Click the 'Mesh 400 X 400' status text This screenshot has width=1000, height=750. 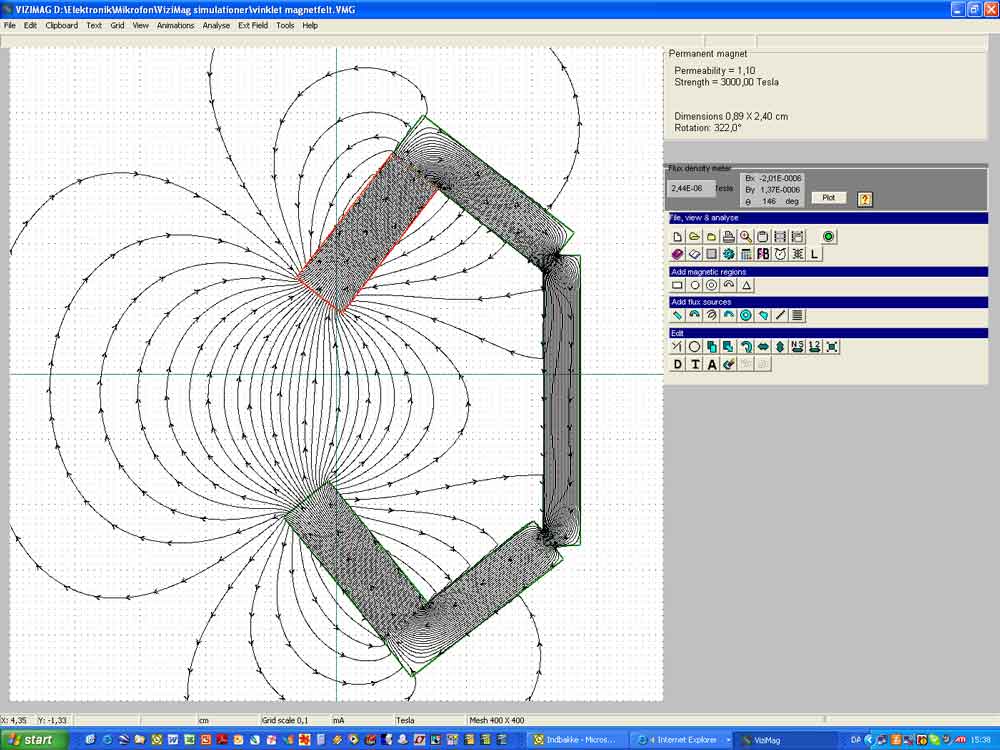point(497,720)
